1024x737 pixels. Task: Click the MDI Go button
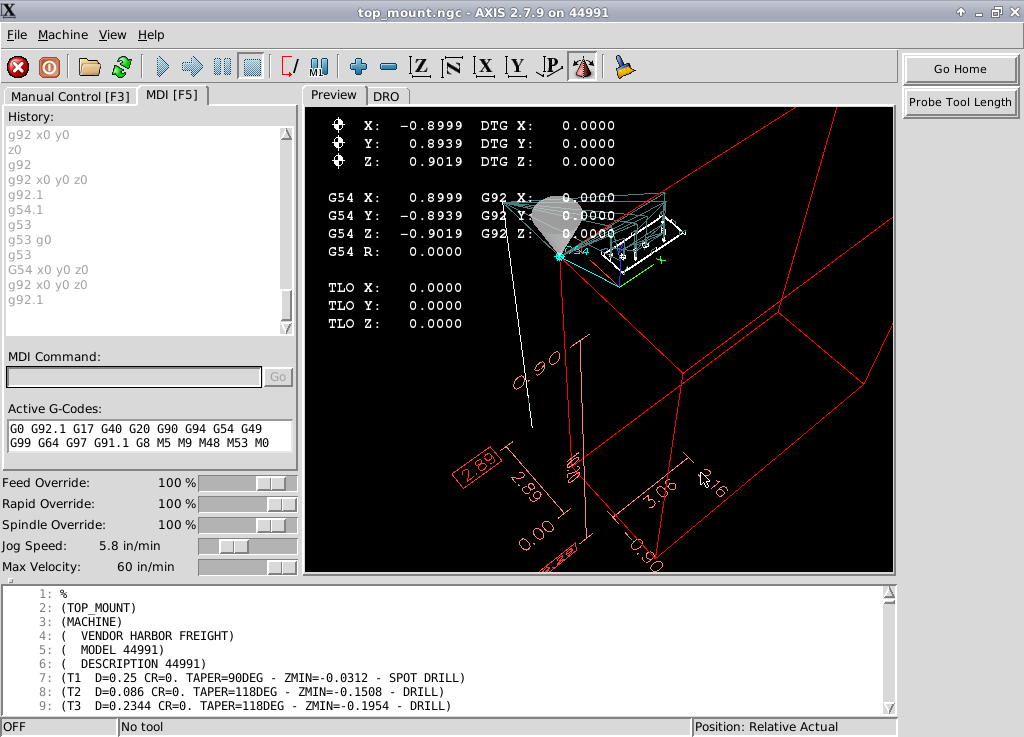tap(278, 377)
